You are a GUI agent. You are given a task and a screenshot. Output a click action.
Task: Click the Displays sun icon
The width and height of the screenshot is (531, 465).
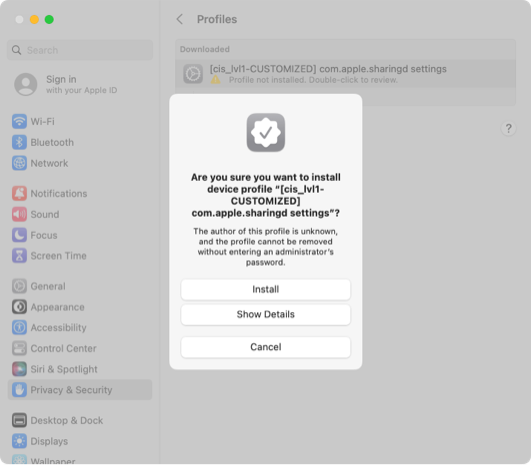point(19,441)
